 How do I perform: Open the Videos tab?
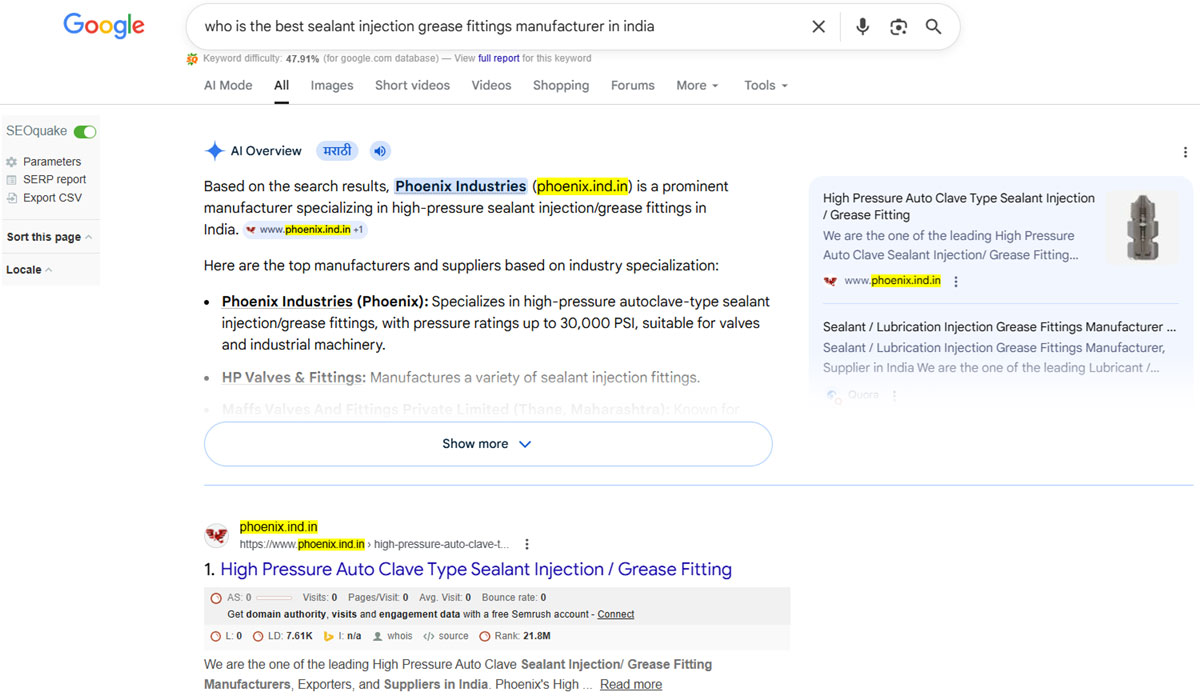click(491, 86)
